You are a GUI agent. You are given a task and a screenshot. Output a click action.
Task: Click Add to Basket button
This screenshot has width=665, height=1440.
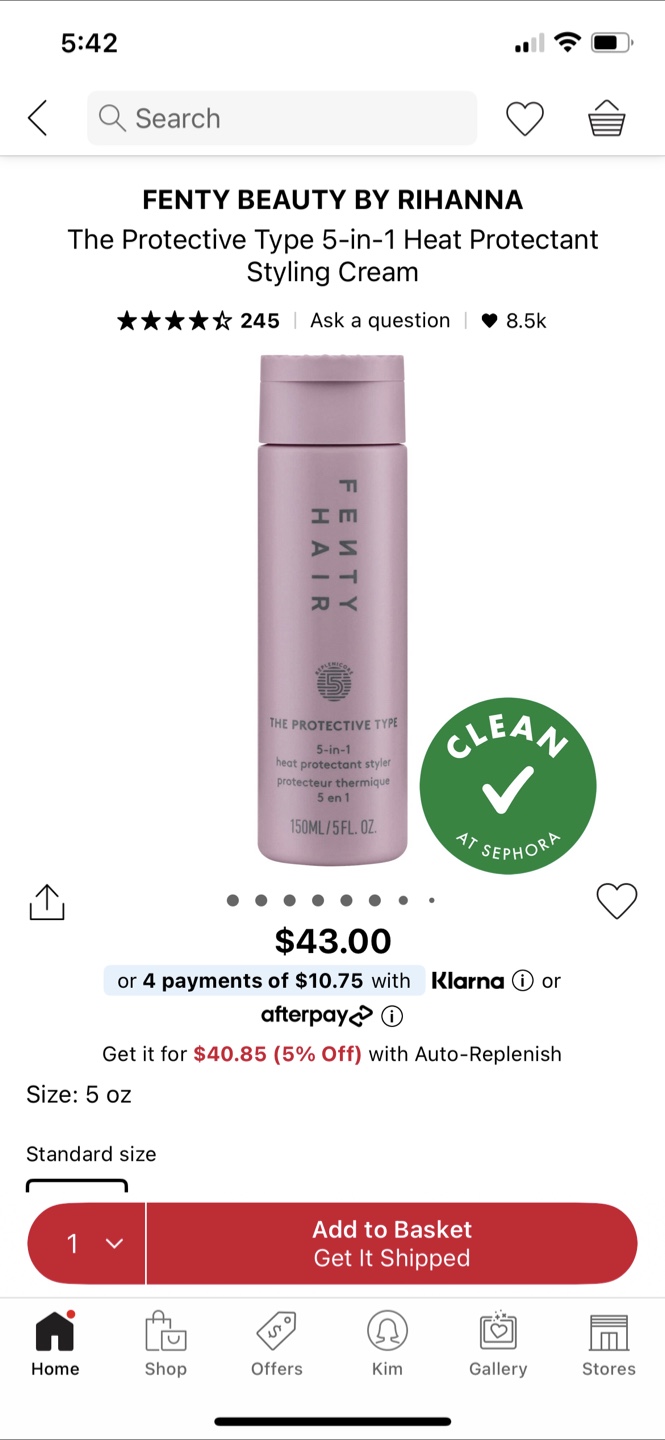coord(392,1243)
